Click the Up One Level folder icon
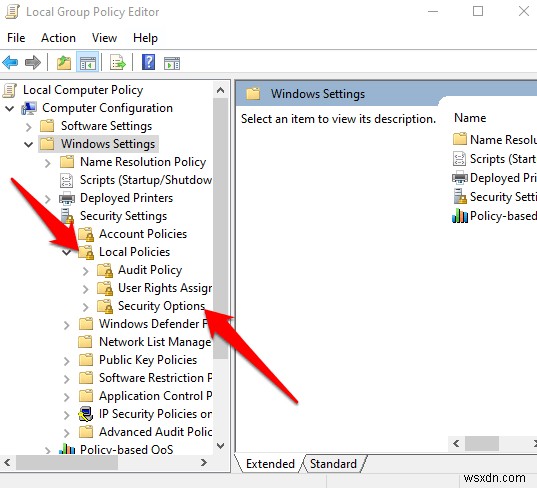The image size is (537, 488). (x=64, y=63)
